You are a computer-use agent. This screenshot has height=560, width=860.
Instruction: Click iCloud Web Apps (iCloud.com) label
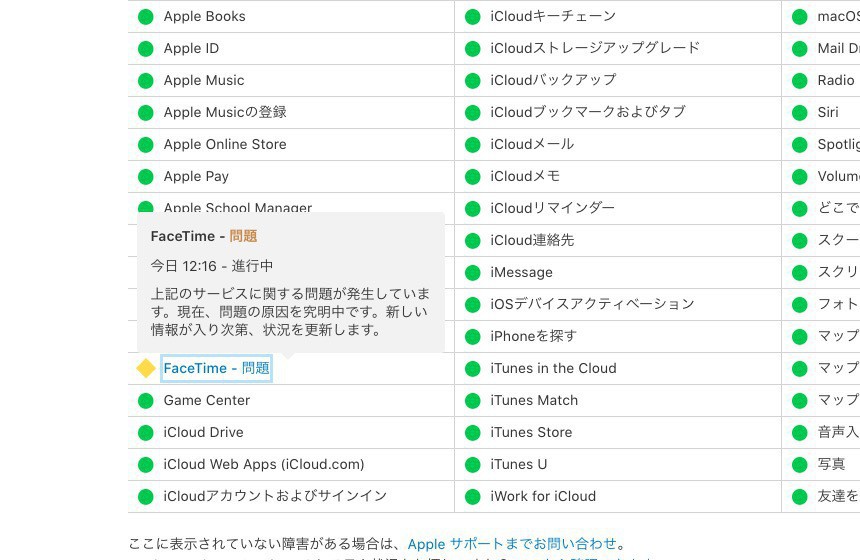click(264, 465)
